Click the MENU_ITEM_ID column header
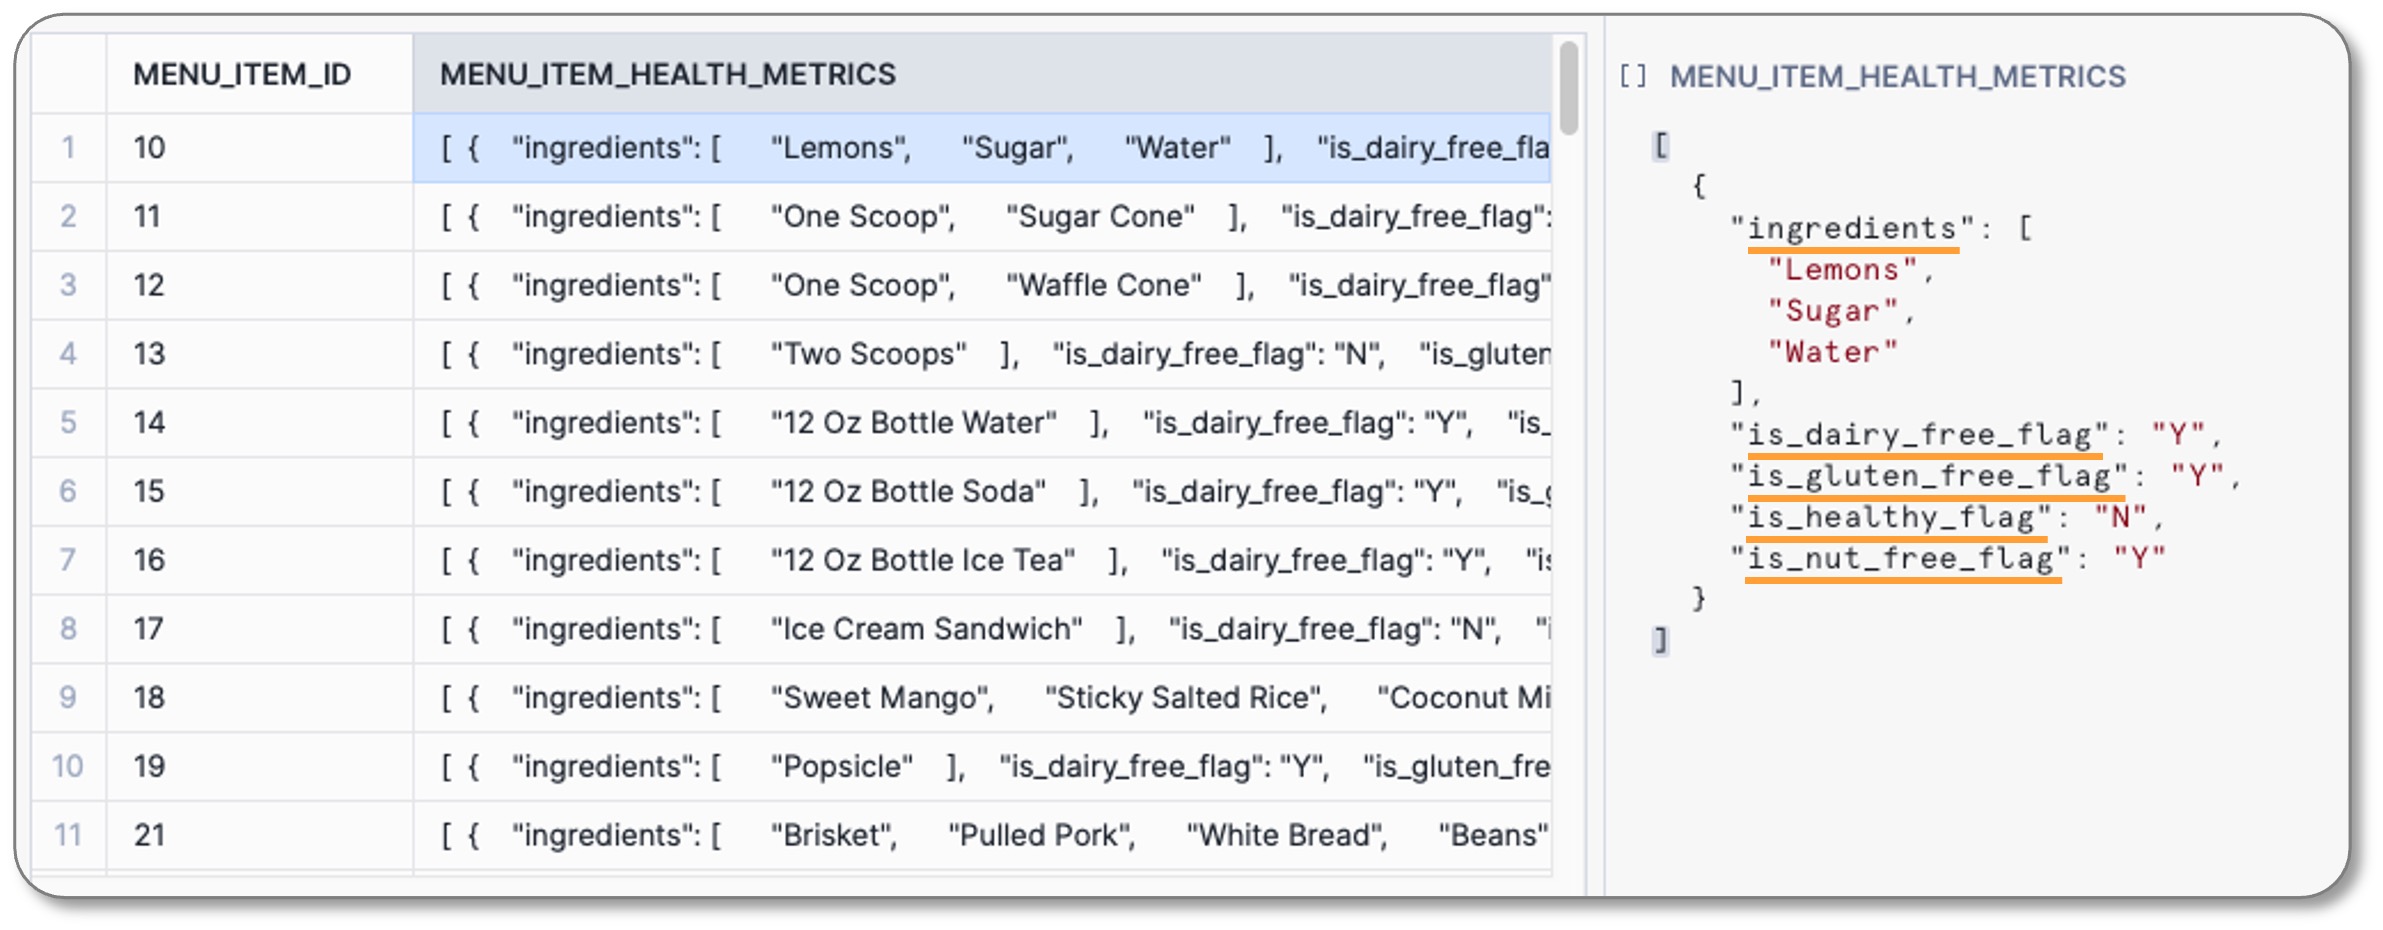Viewport: 2383px width, 930px height. tap(242, 74)
